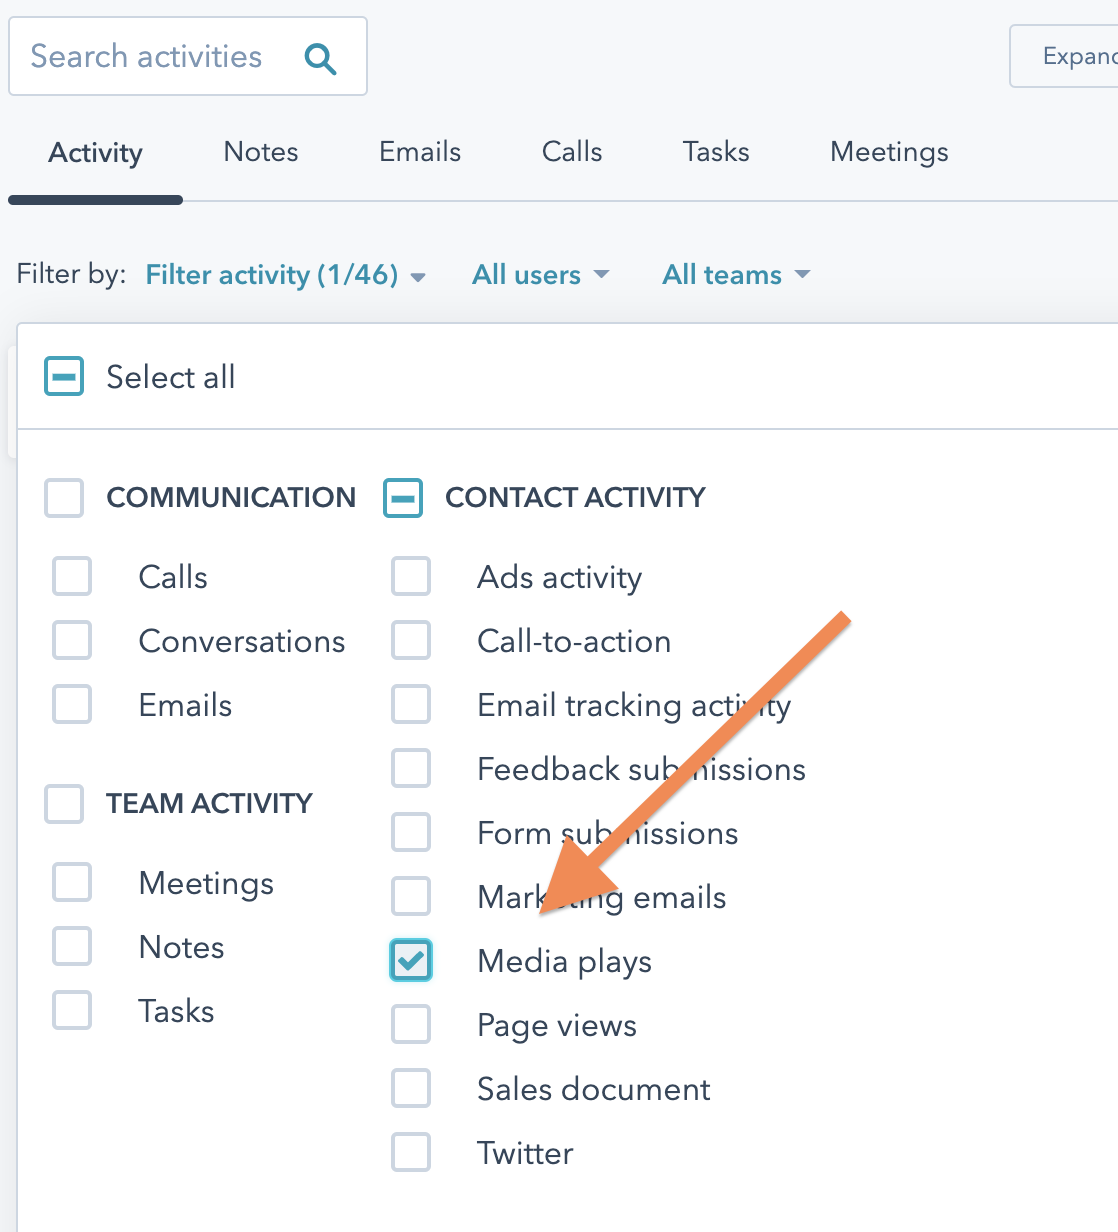Check the Sales document checkbox
This screenshot has height=1232, width=1118.
click(x=411, y=1089)
